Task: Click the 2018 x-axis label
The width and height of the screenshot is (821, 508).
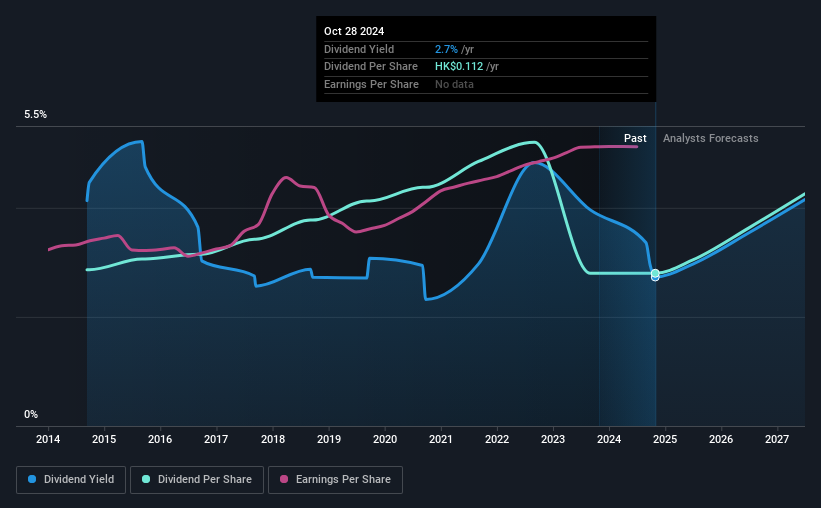Action: click(273, 439)
